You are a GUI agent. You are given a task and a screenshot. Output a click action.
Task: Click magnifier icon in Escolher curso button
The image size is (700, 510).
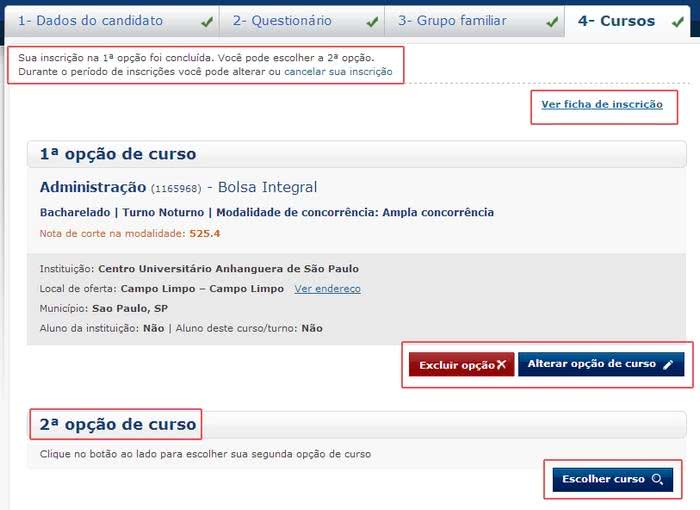(x=657, y=479)
